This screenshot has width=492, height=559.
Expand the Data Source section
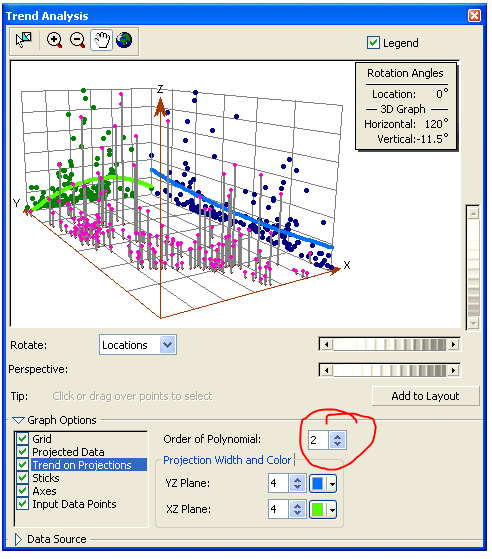(x=18, y=539)
